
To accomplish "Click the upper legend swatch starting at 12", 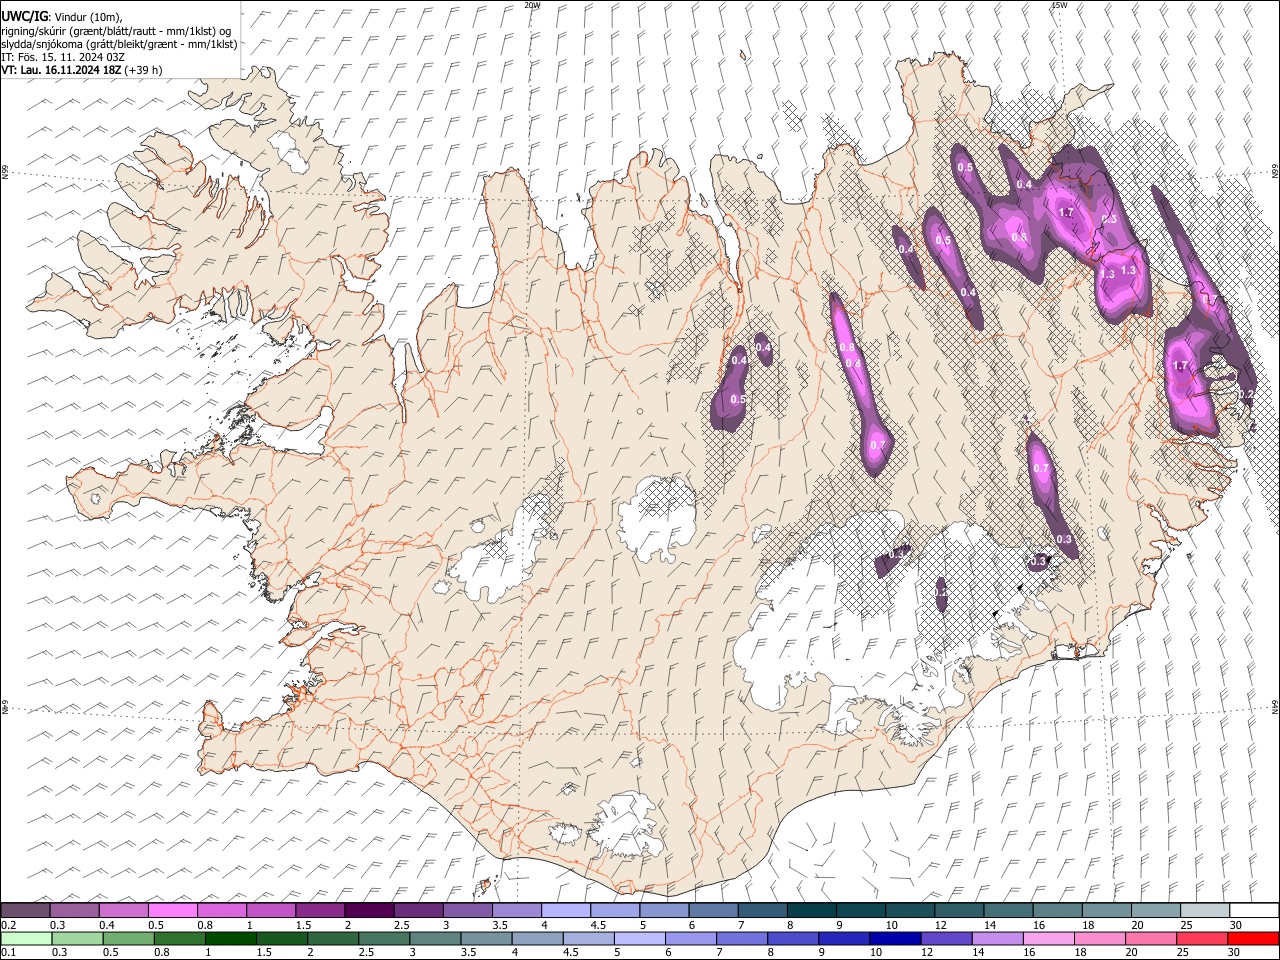I will tap(958, 910).
